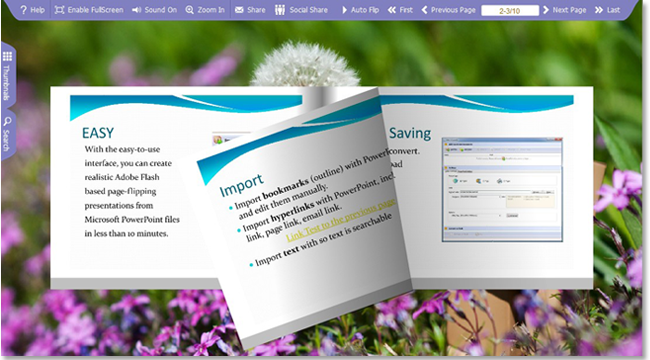Click the page number field showing 2-3/10
650x360 pixels.
[510, 10]
